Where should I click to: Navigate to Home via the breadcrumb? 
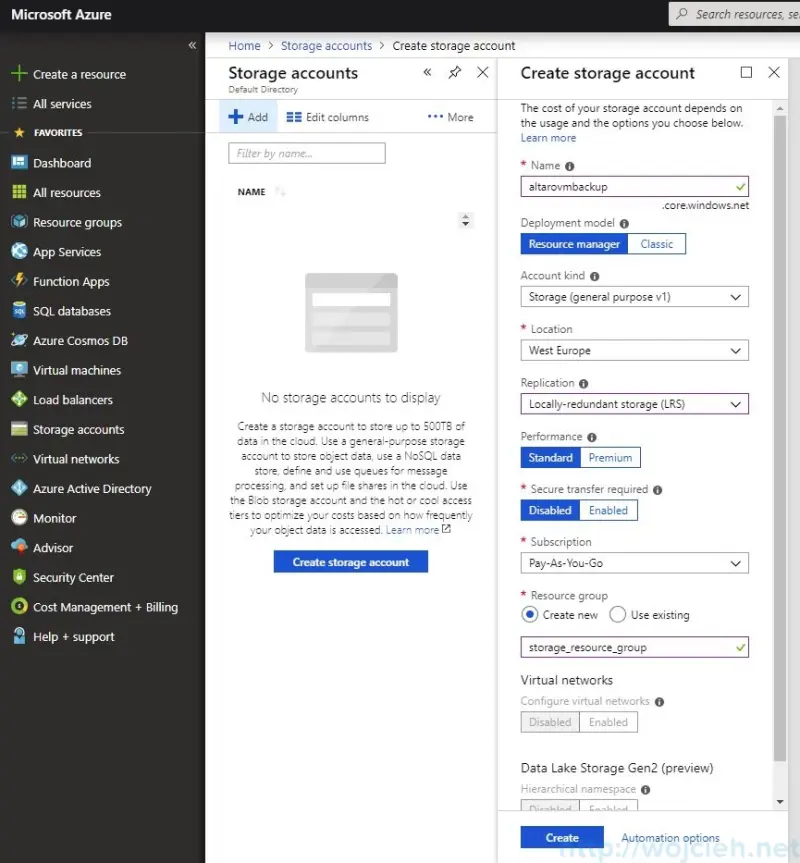244,45
